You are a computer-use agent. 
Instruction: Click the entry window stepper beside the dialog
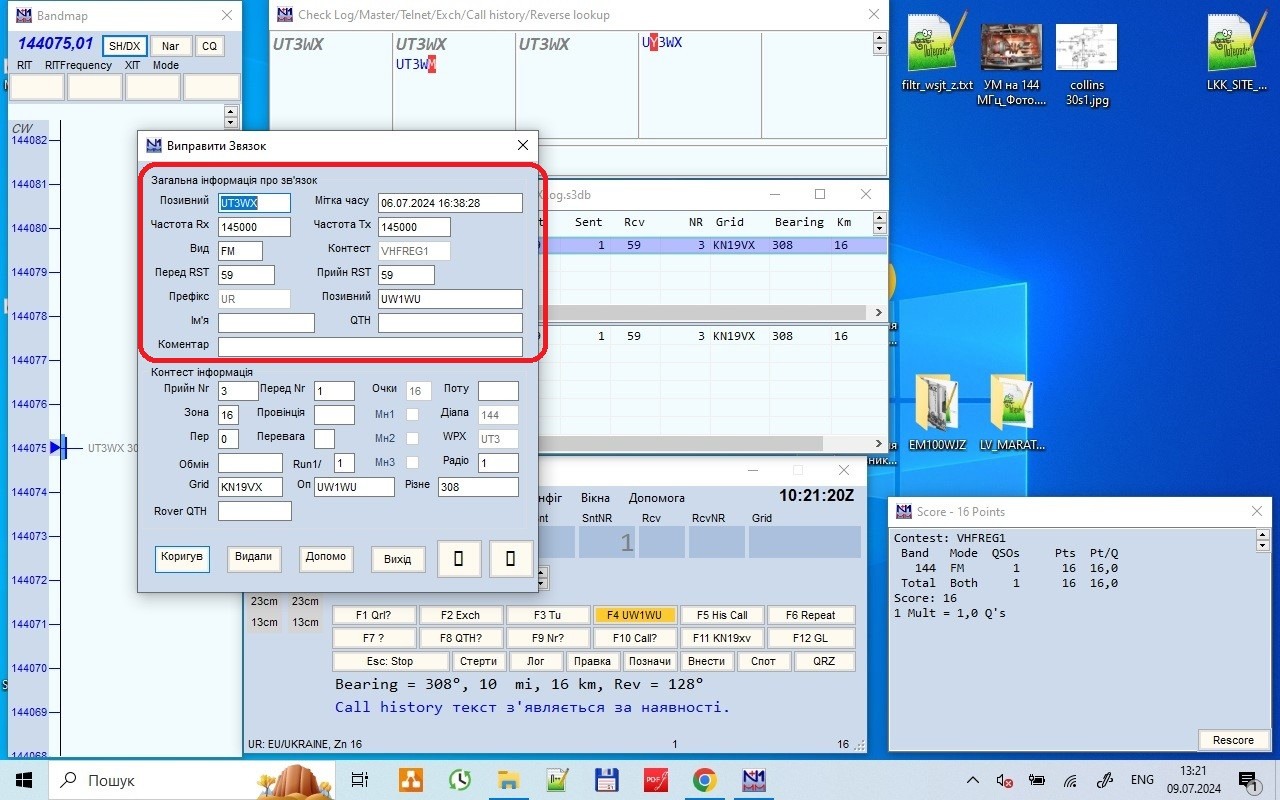click(543, 577)
